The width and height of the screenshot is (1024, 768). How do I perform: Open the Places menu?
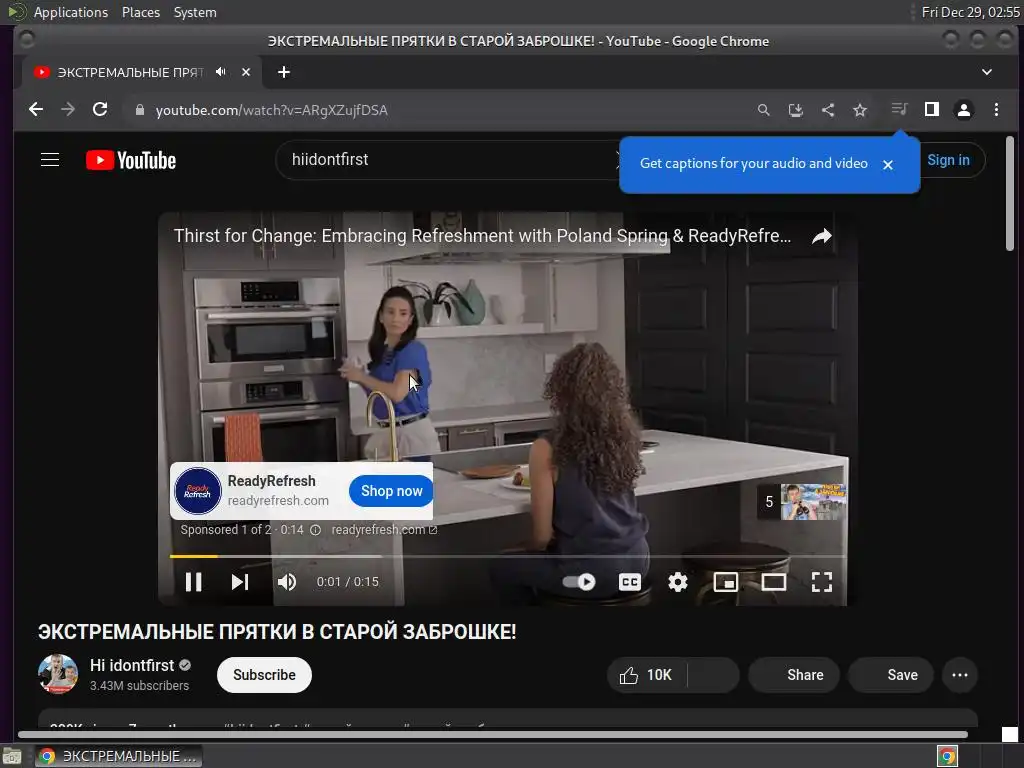140,12
